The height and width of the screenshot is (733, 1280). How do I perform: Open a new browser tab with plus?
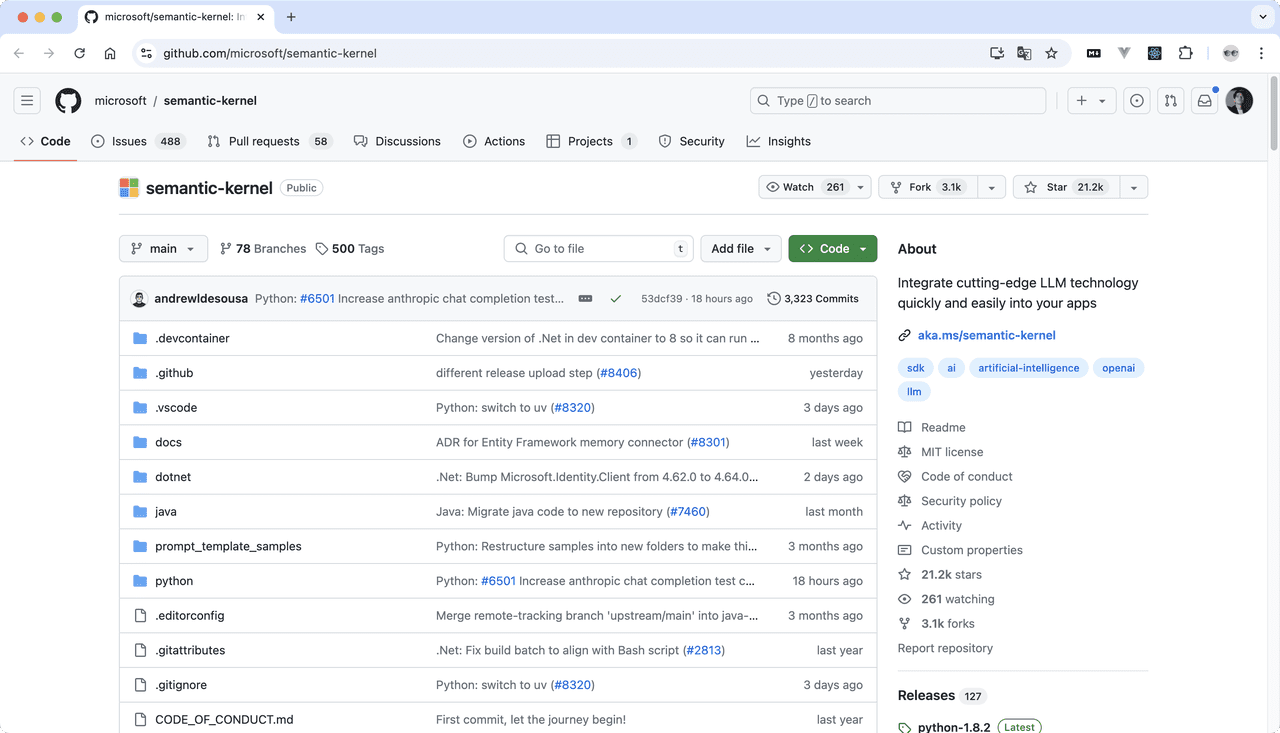[291, 17]
